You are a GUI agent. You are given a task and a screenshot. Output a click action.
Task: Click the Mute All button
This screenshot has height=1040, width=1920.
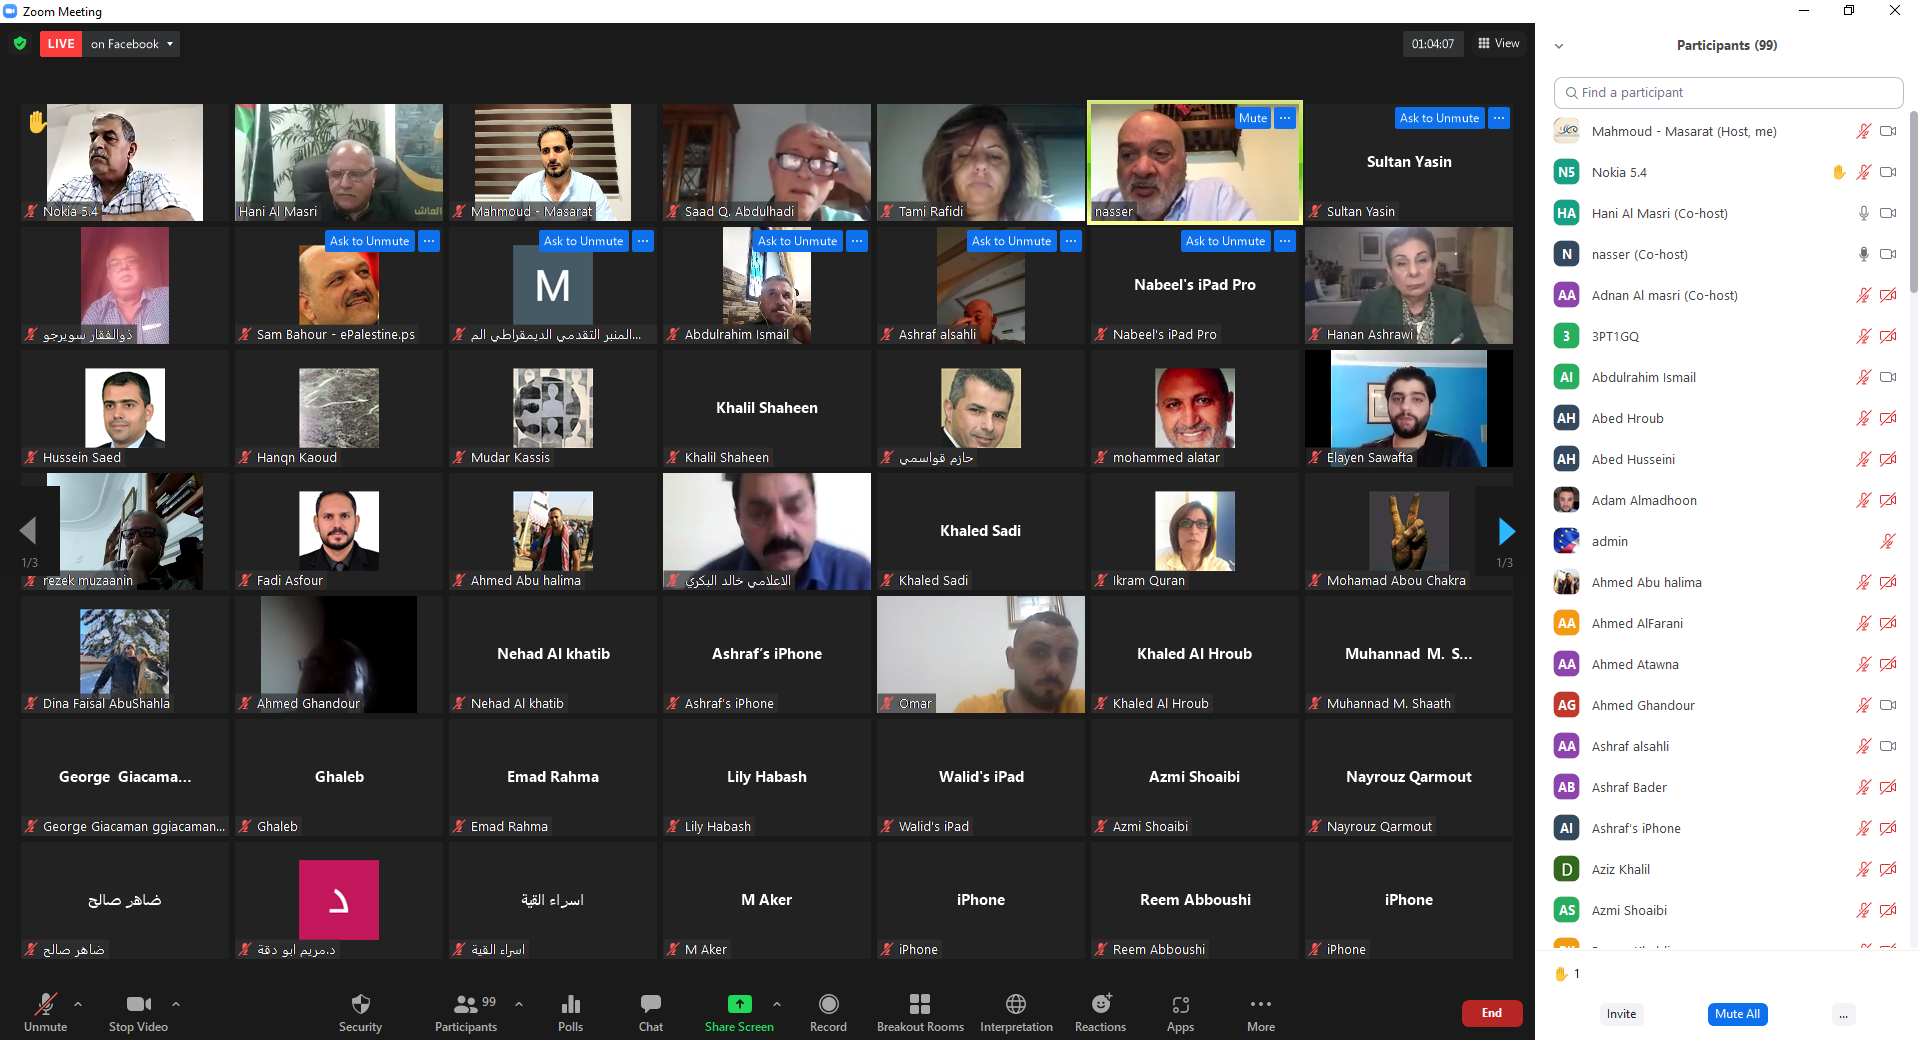(1737, 1014)
